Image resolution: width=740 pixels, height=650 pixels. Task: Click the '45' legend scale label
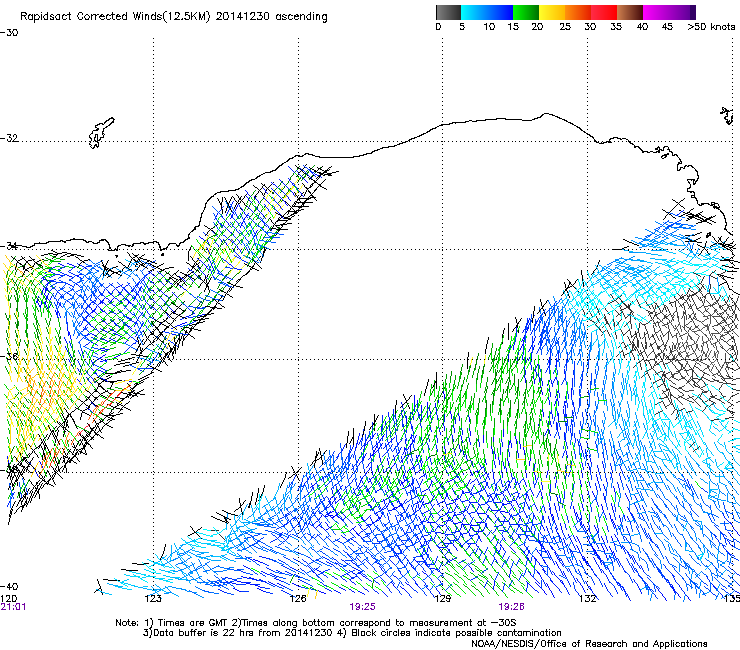667,27
